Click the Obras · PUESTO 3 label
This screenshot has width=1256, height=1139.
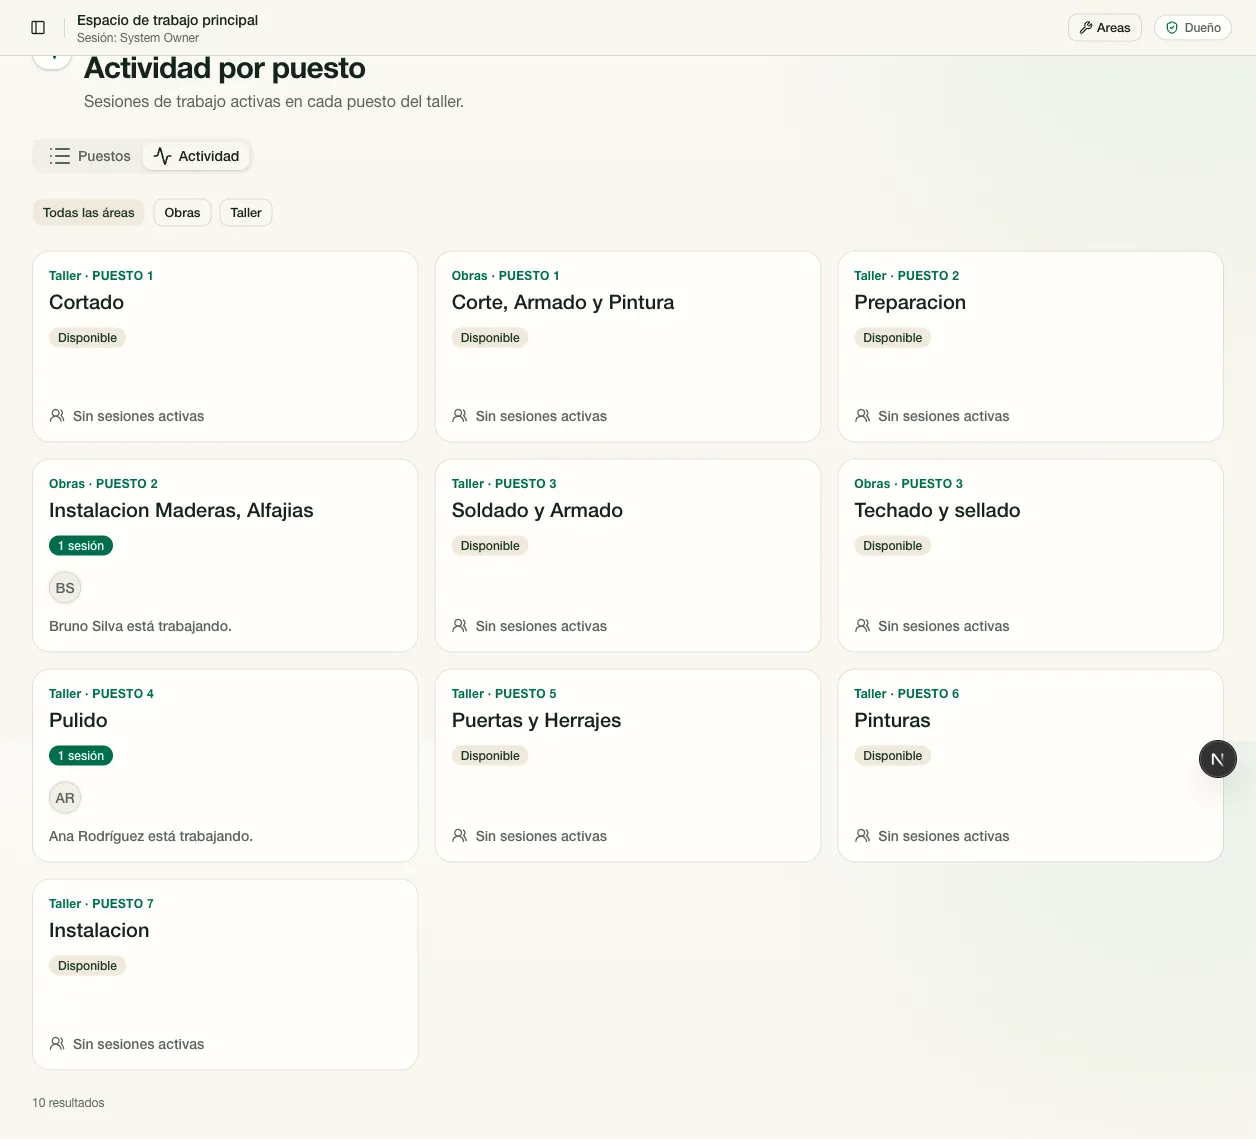(908, 484)
